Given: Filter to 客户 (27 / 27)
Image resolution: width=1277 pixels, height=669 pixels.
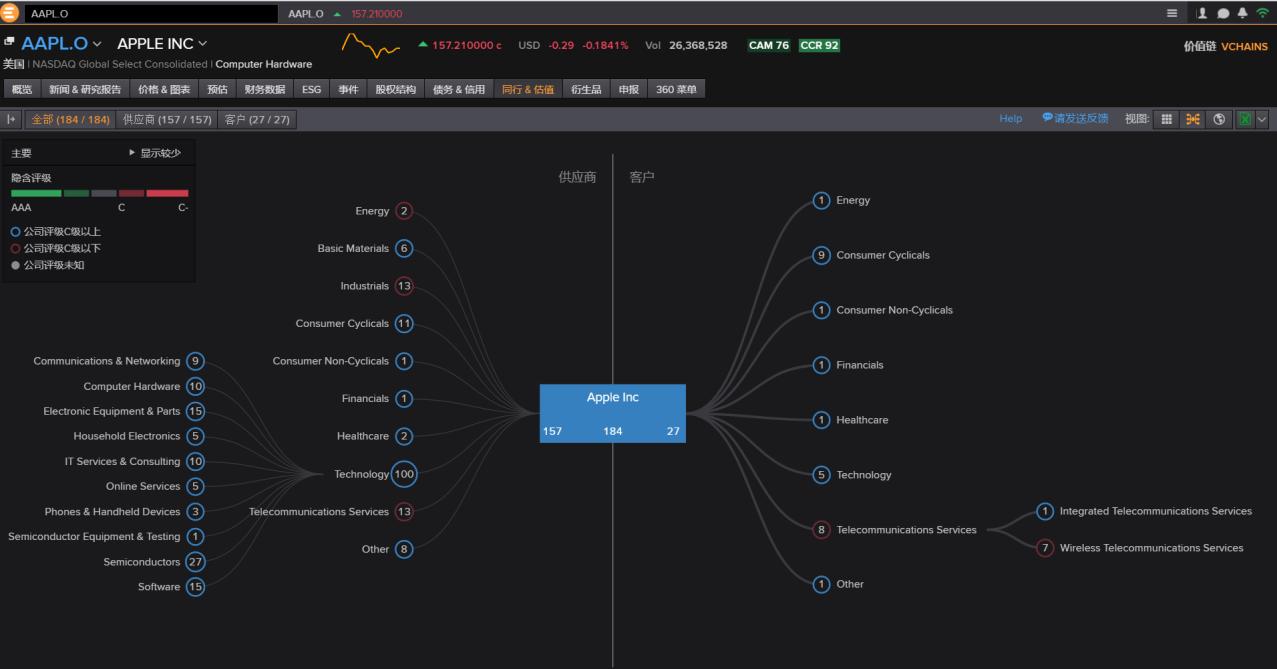Looking at the screenshot, I should pos(257,119).
